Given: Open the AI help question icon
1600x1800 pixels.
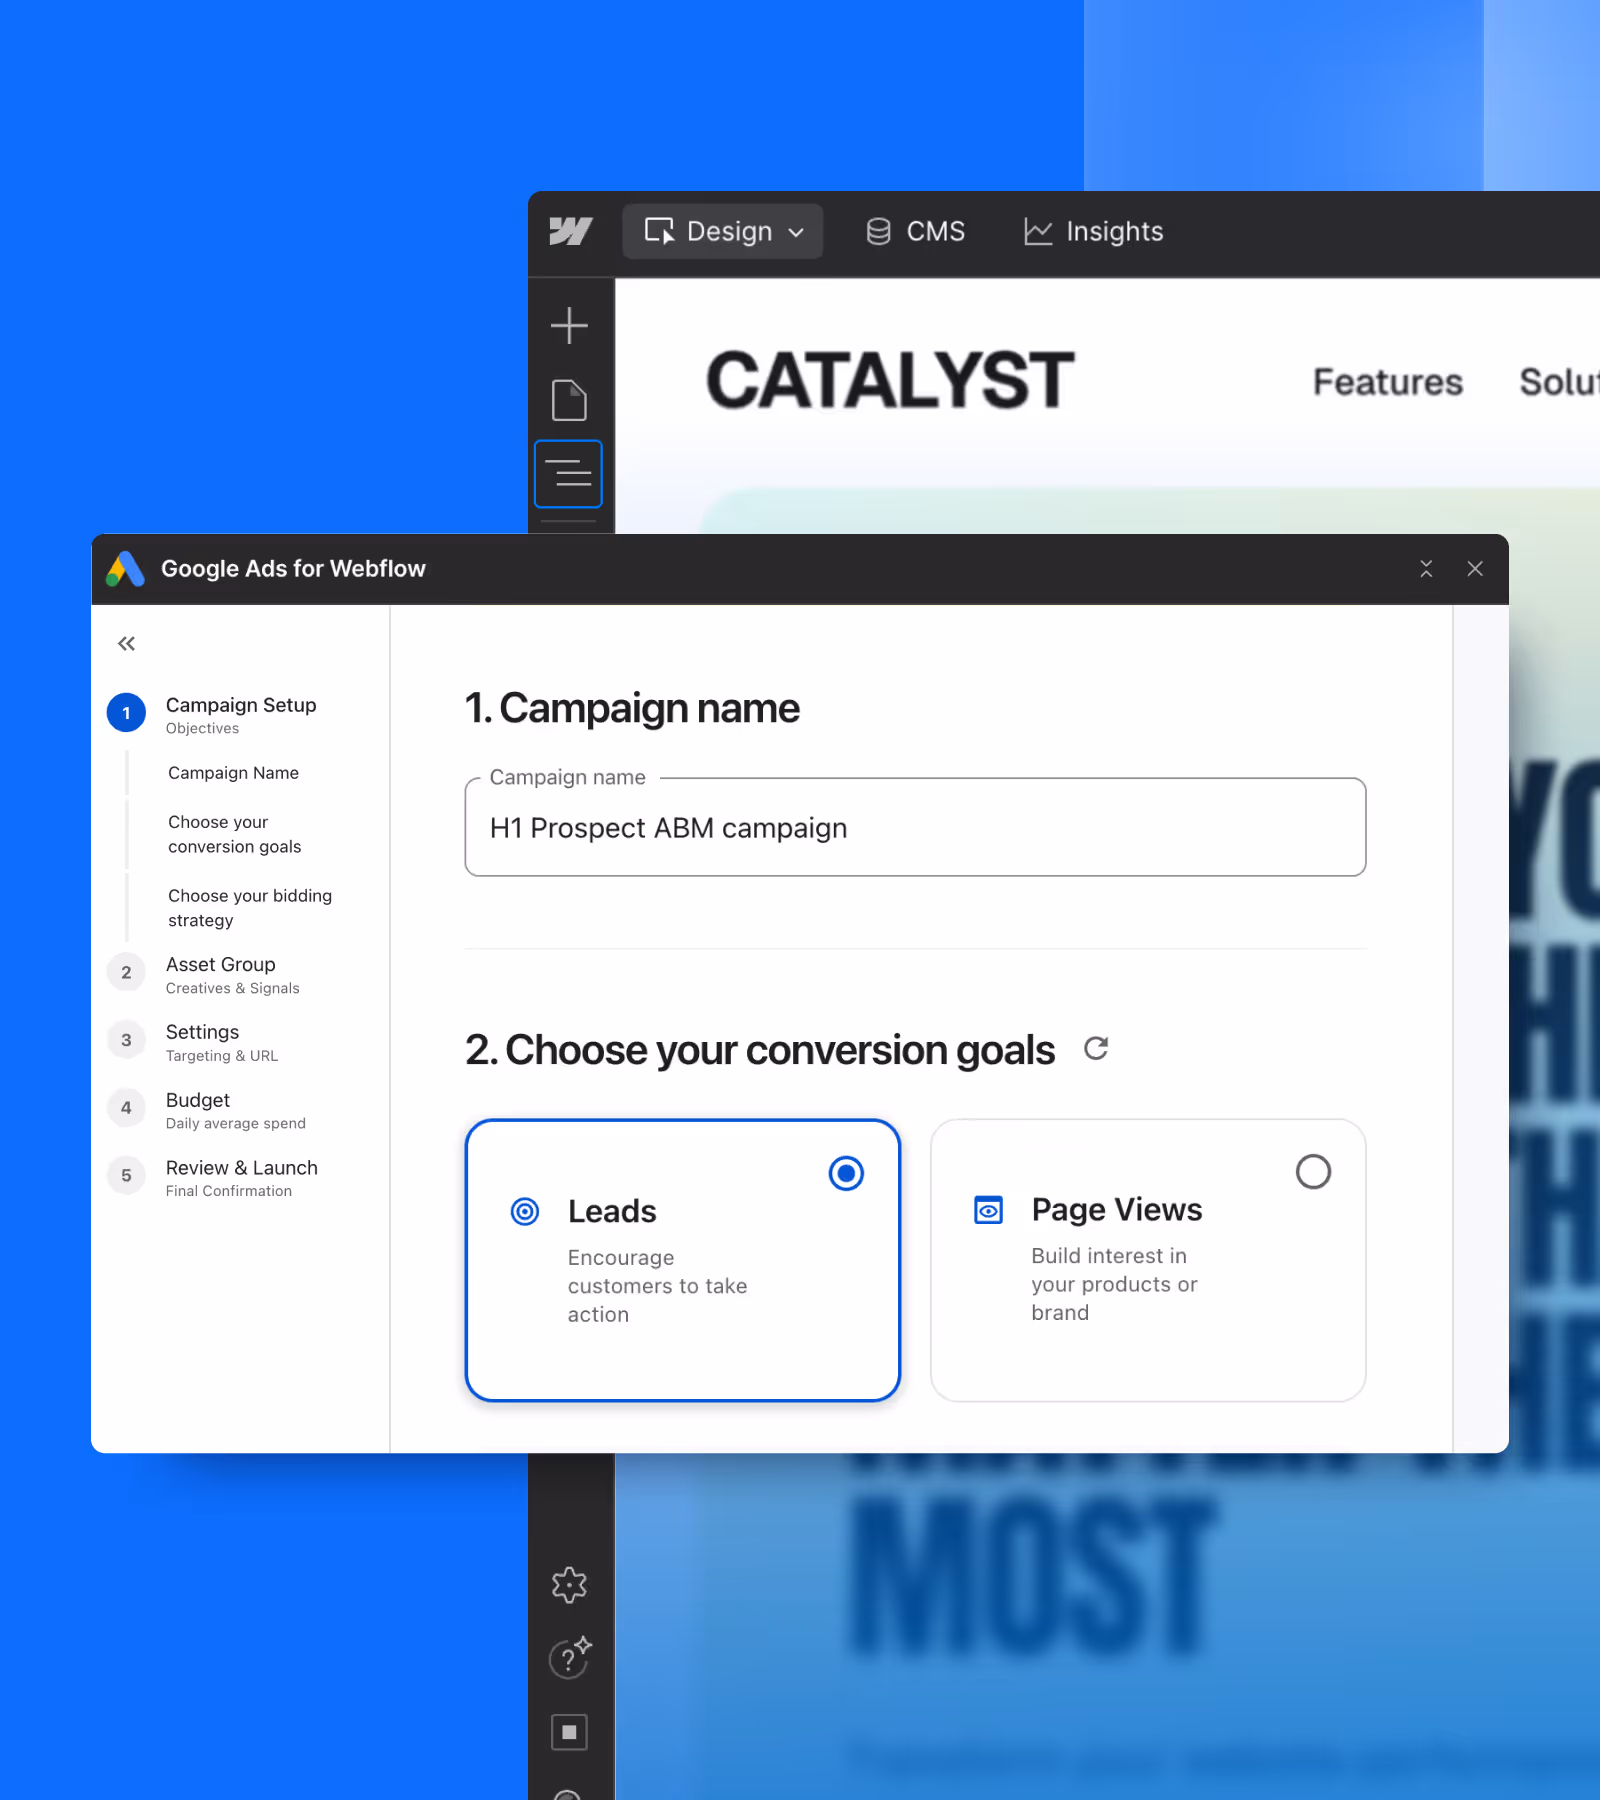Looking at the screenshot, I should click(569, 1659).
